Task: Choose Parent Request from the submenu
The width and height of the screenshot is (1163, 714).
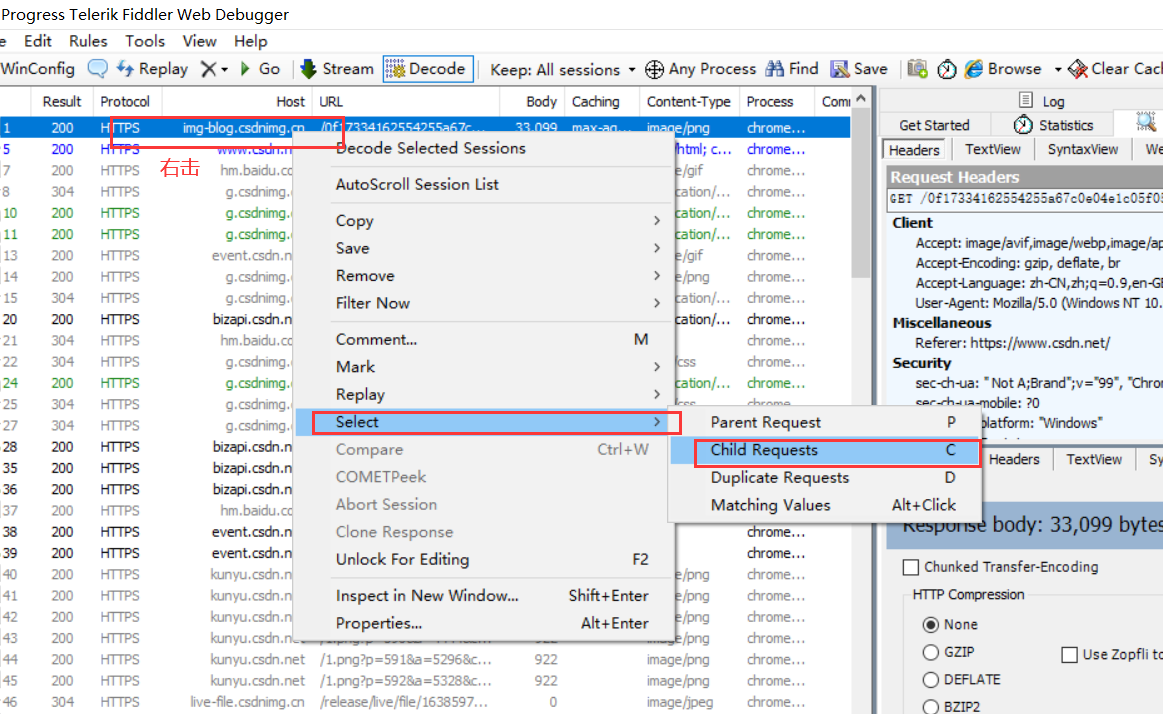Action: click(x=826, y=423)
